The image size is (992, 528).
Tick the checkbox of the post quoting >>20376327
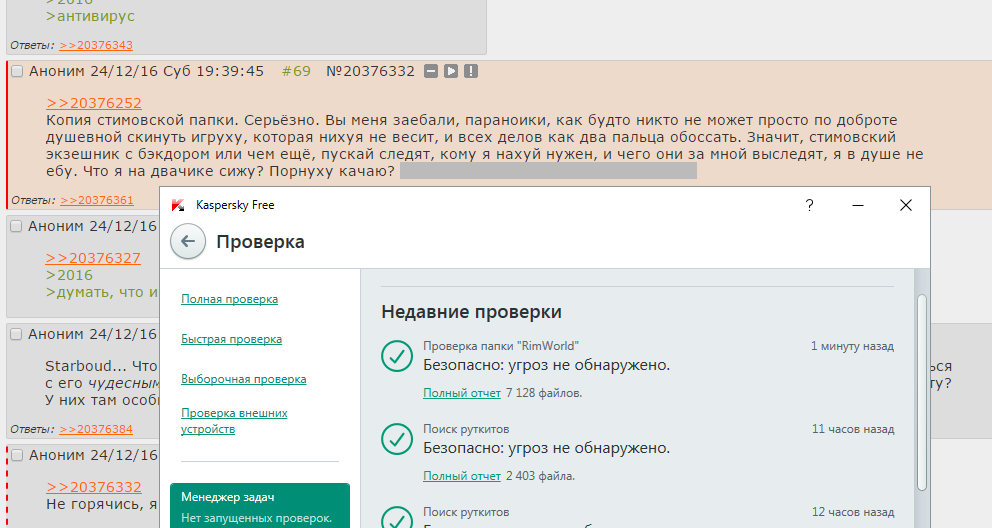click(x=16, y=226)
